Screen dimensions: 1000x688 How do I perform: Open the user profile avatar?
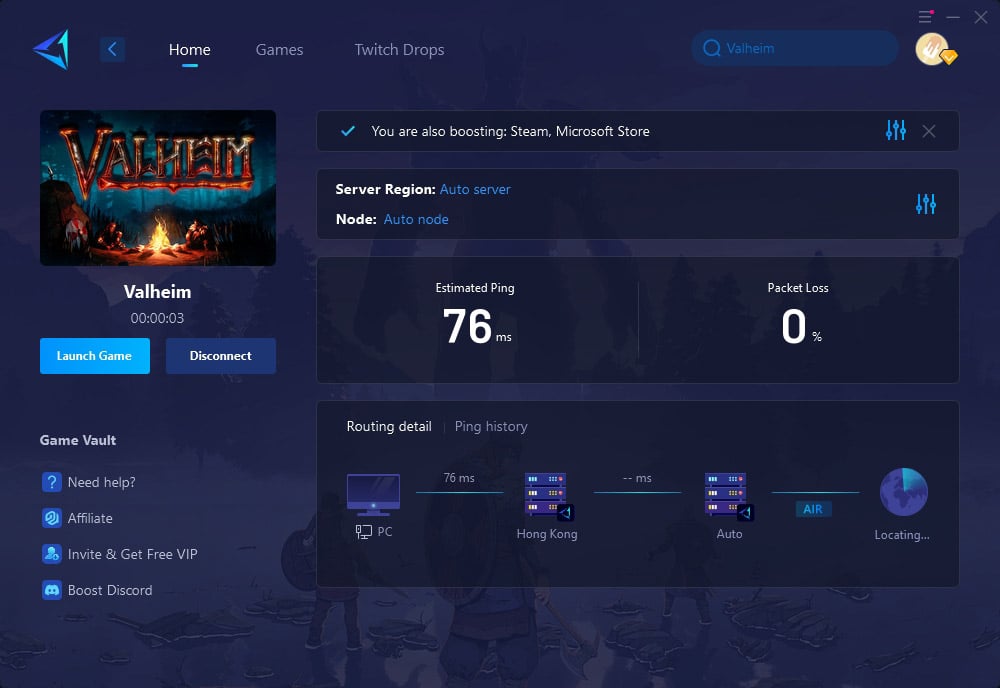(934, 50)
